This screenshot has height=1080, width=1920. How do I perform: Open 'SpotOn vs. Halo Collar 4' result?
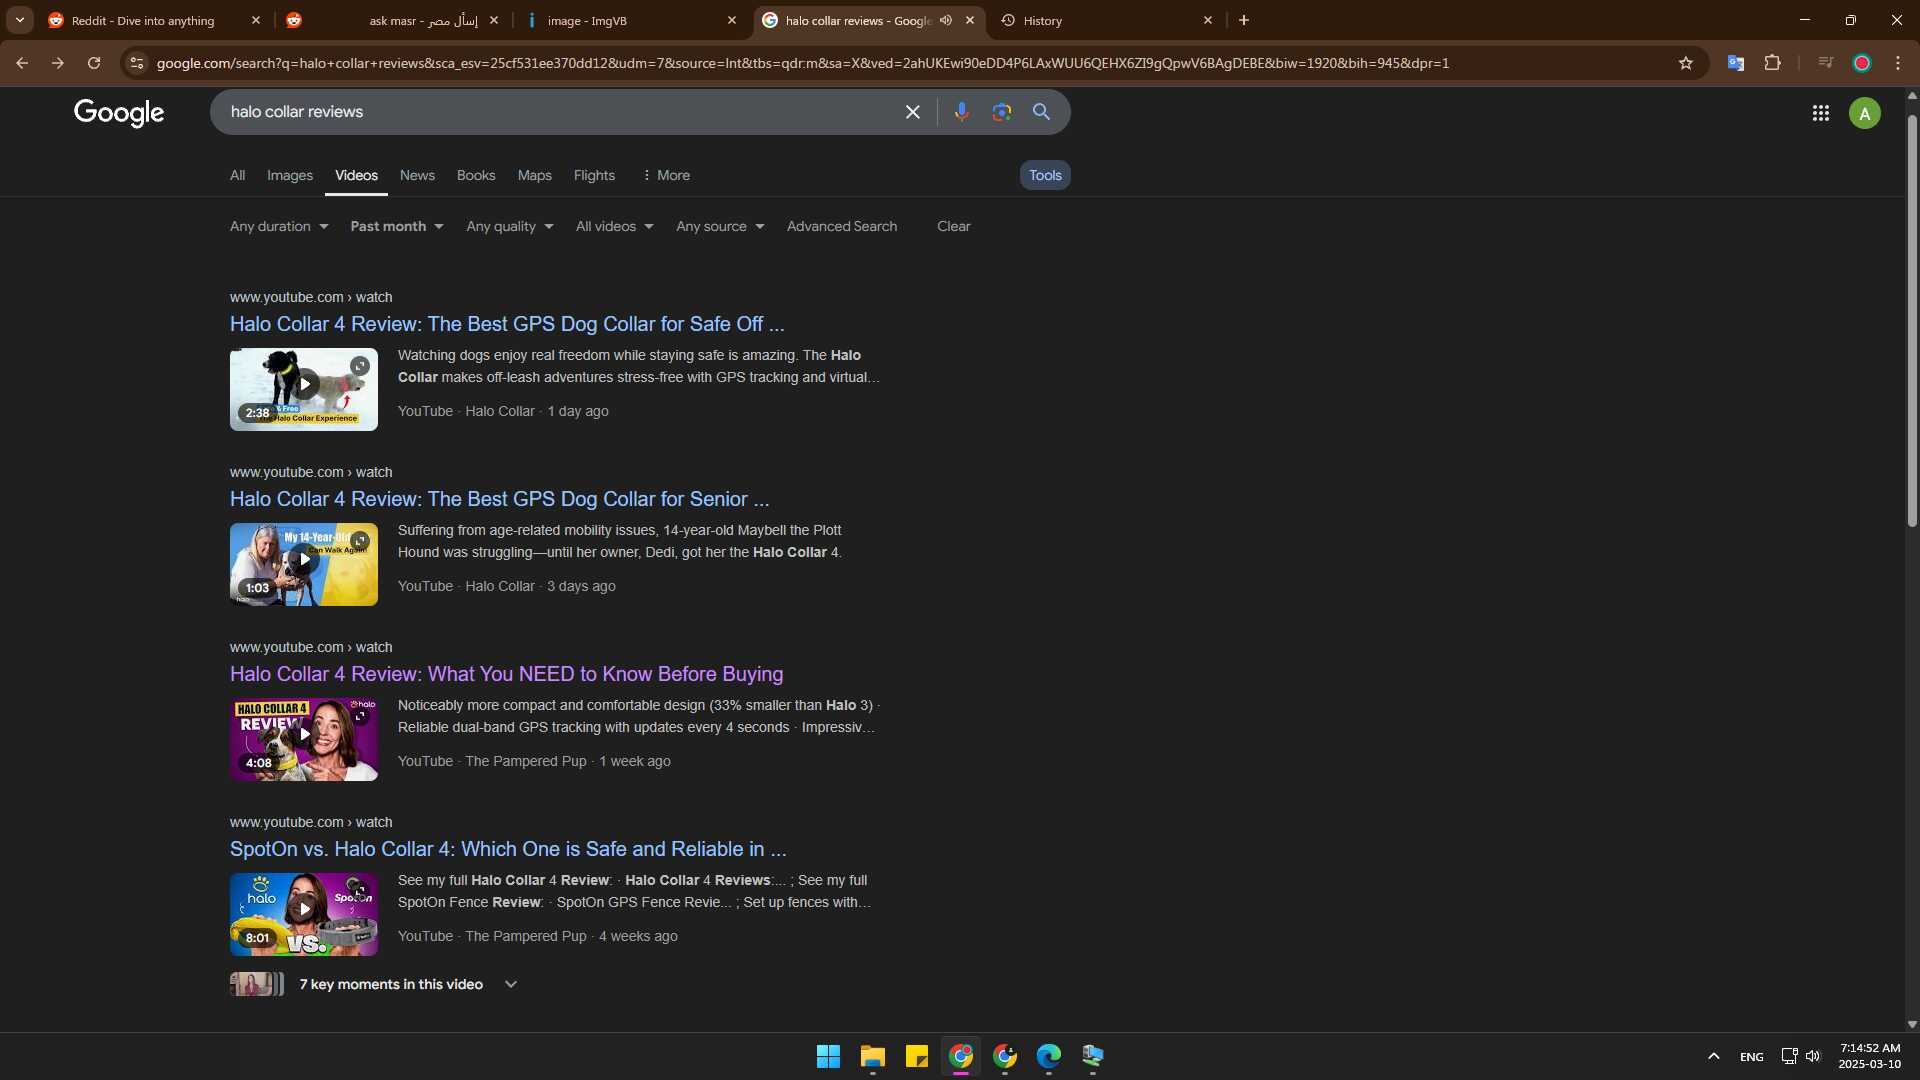point(508,849)
